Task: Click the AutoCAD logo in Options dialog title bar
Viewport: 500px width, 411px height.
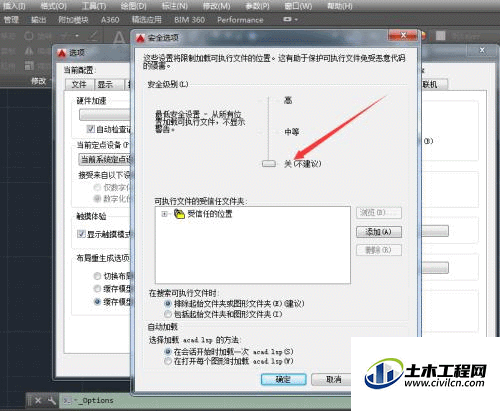Action: [62, 53]
